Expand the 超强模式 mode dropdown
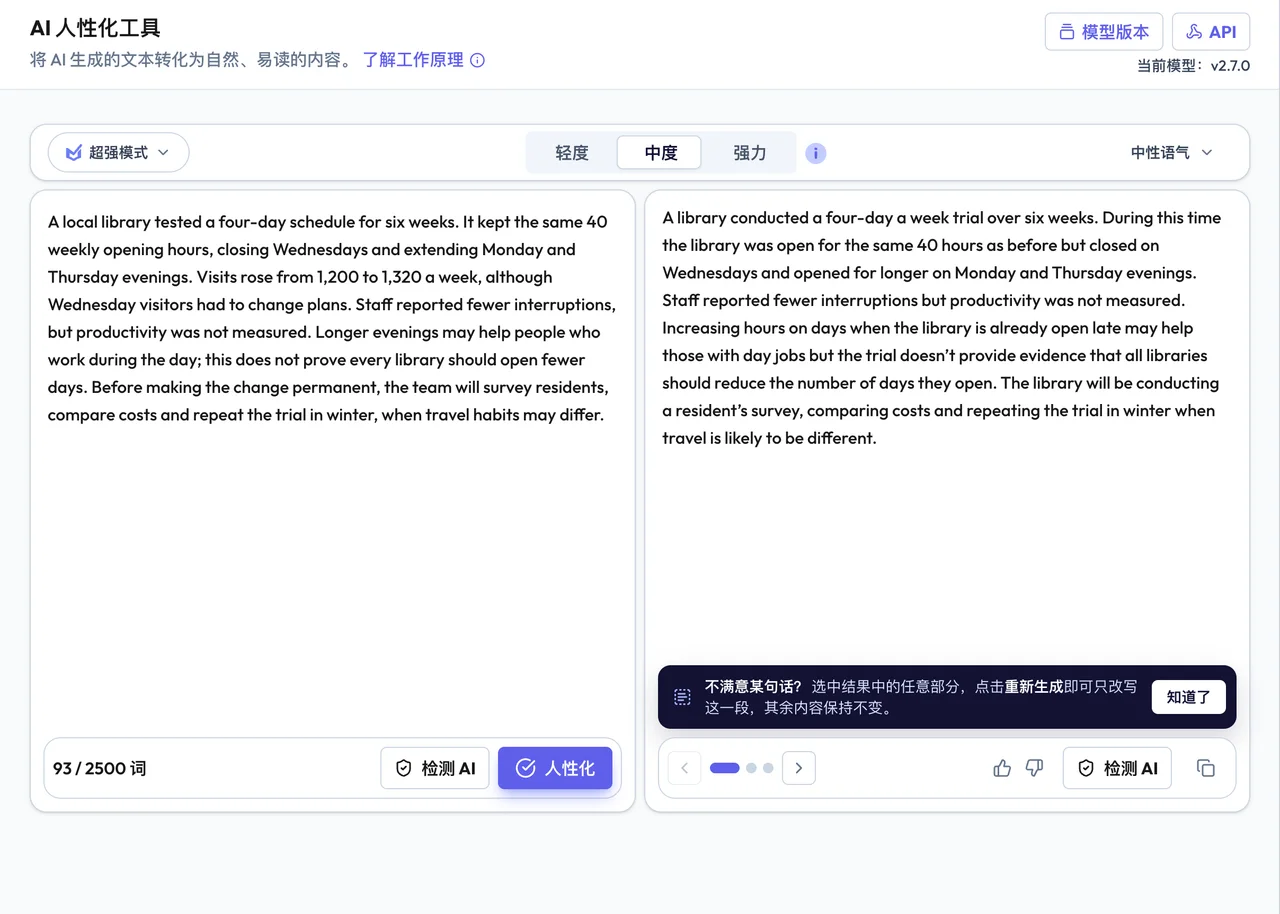This screenshot has width=1280, height=914. (118, 152)
